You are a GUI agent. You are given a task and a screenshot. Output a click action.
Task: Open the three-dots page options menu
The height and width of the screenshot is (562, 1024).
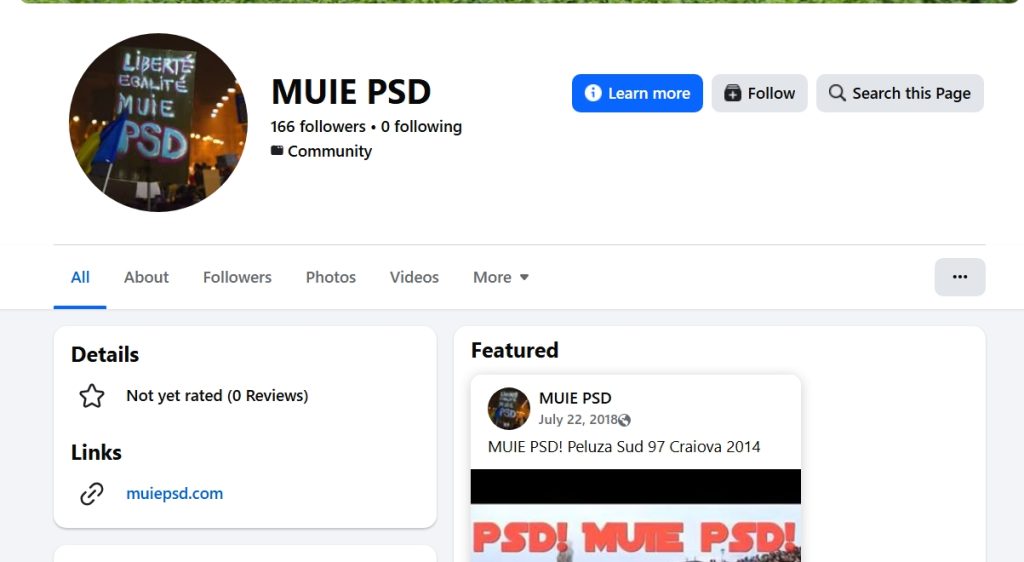click(x=959, y=277)
